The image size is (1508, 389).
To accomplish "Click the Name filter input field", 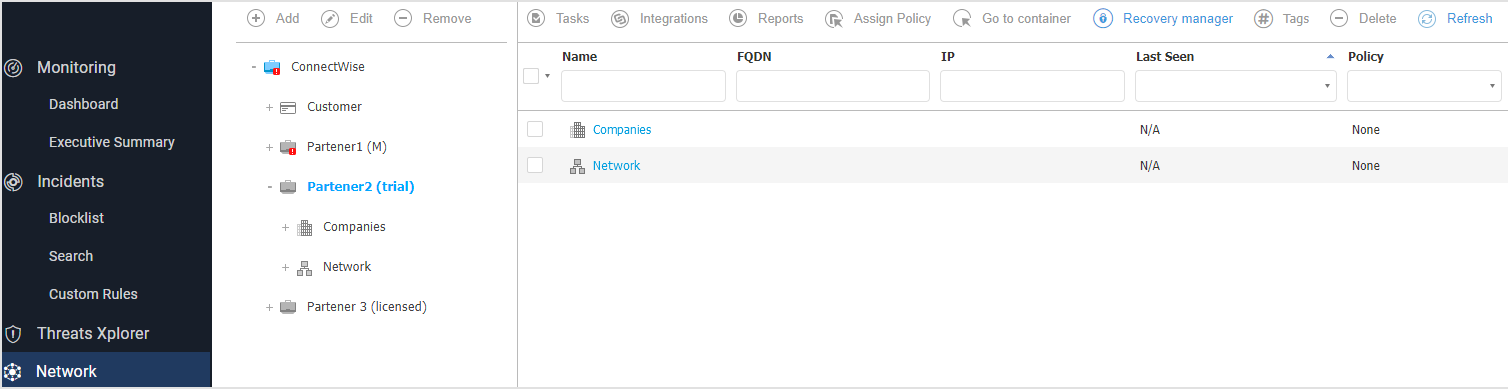I will (x=644, y=86).
